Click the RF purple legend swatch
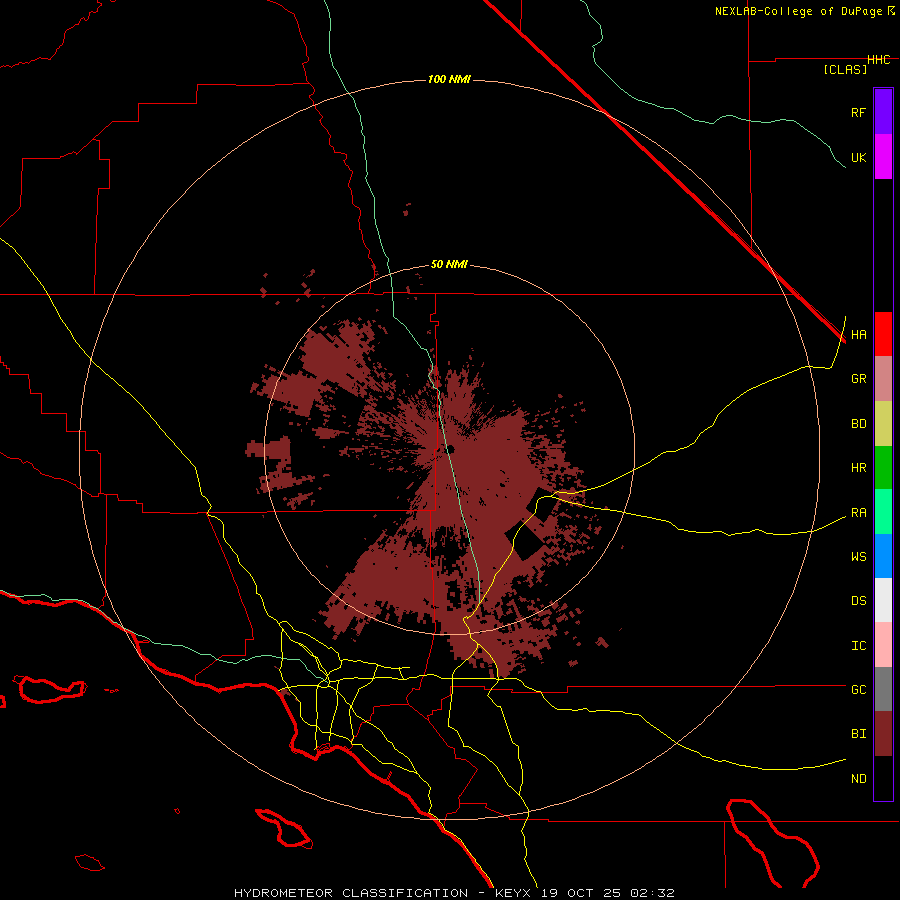The height and width of the screenshot is (900, 900). 883,112
